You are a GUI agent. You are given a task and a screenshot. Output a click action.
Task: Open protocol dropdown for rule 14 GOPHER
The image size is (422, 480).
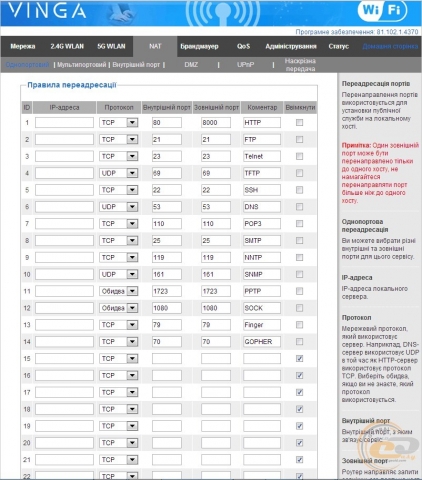point(118,342)
